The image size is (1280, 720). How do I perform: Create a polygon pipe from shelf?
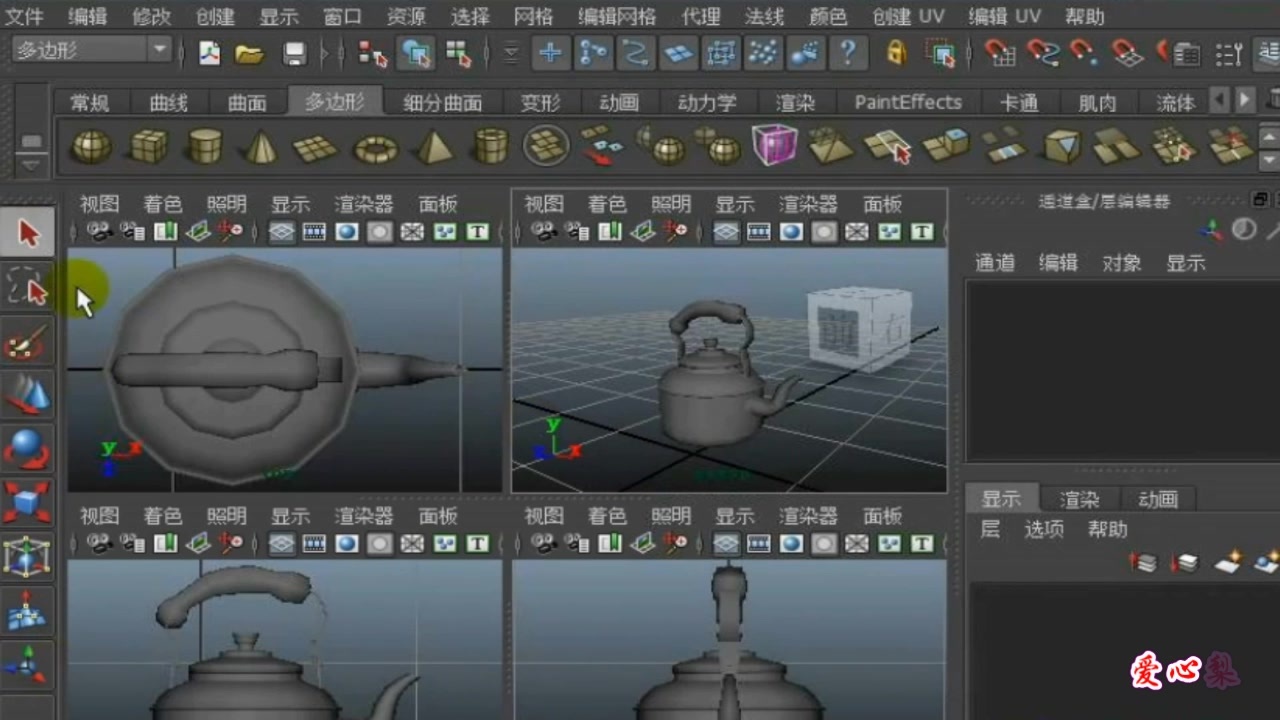491,147
